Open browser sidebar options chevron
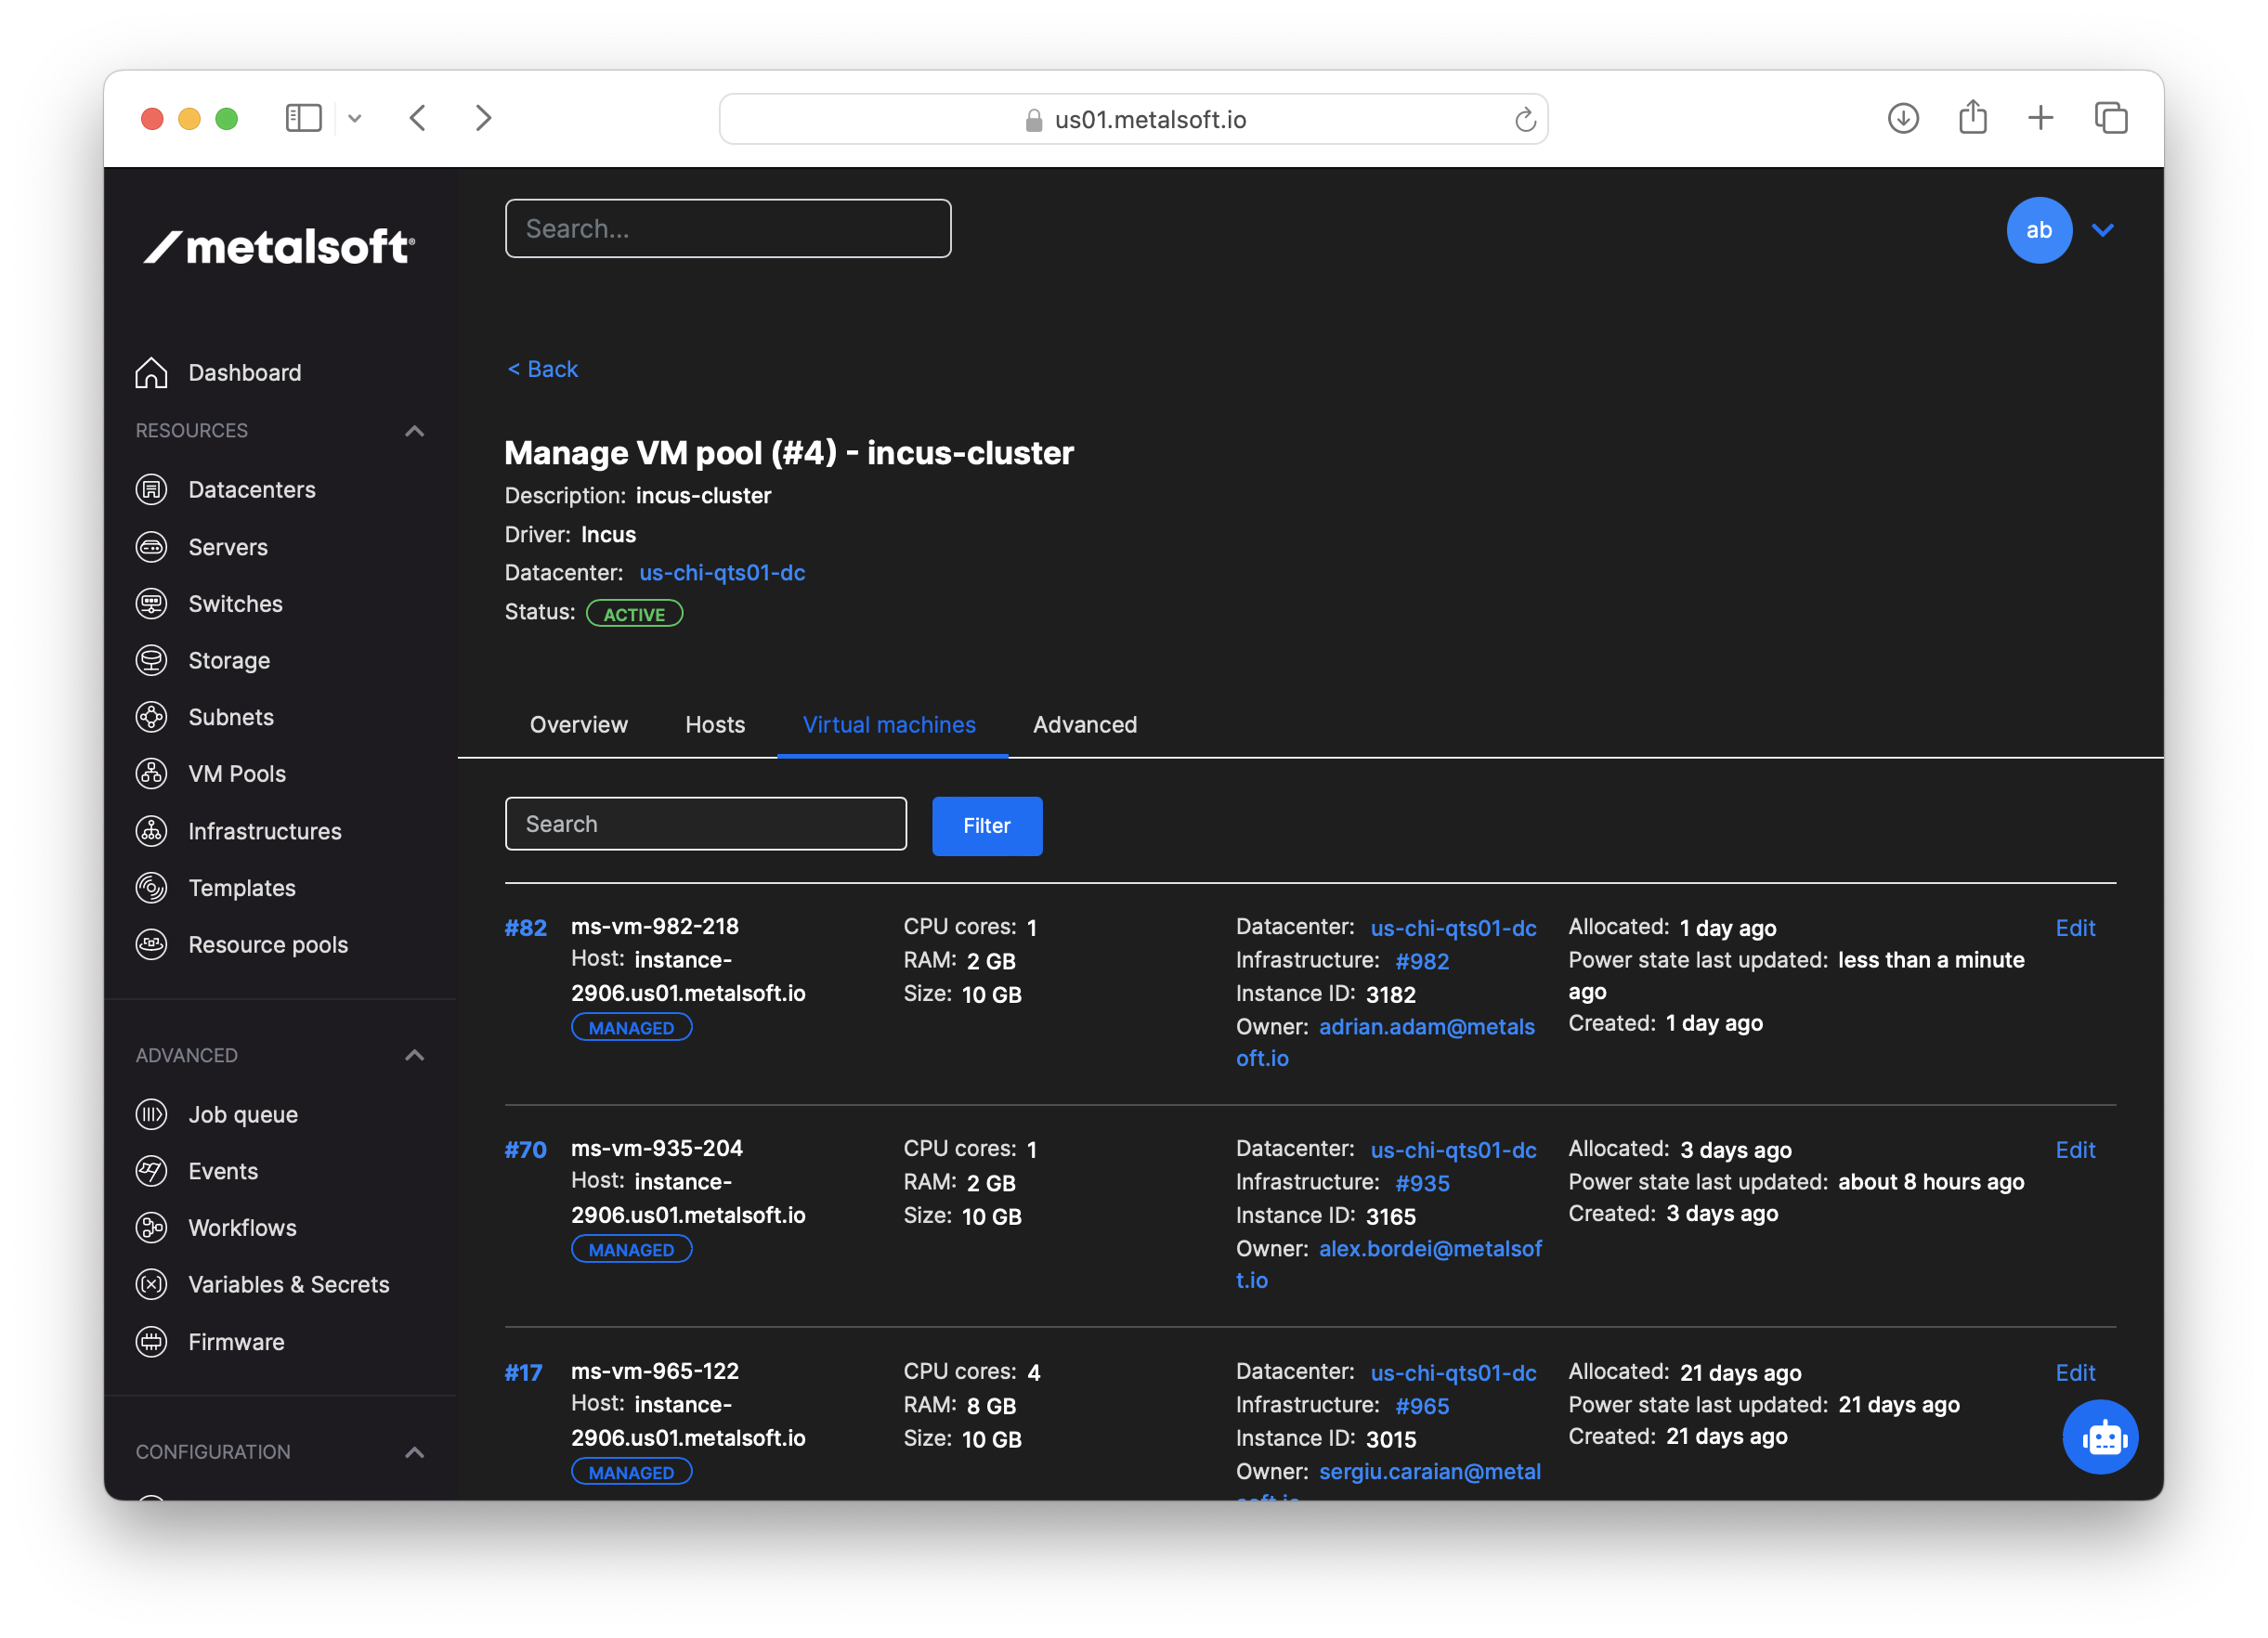 (354, 119)
